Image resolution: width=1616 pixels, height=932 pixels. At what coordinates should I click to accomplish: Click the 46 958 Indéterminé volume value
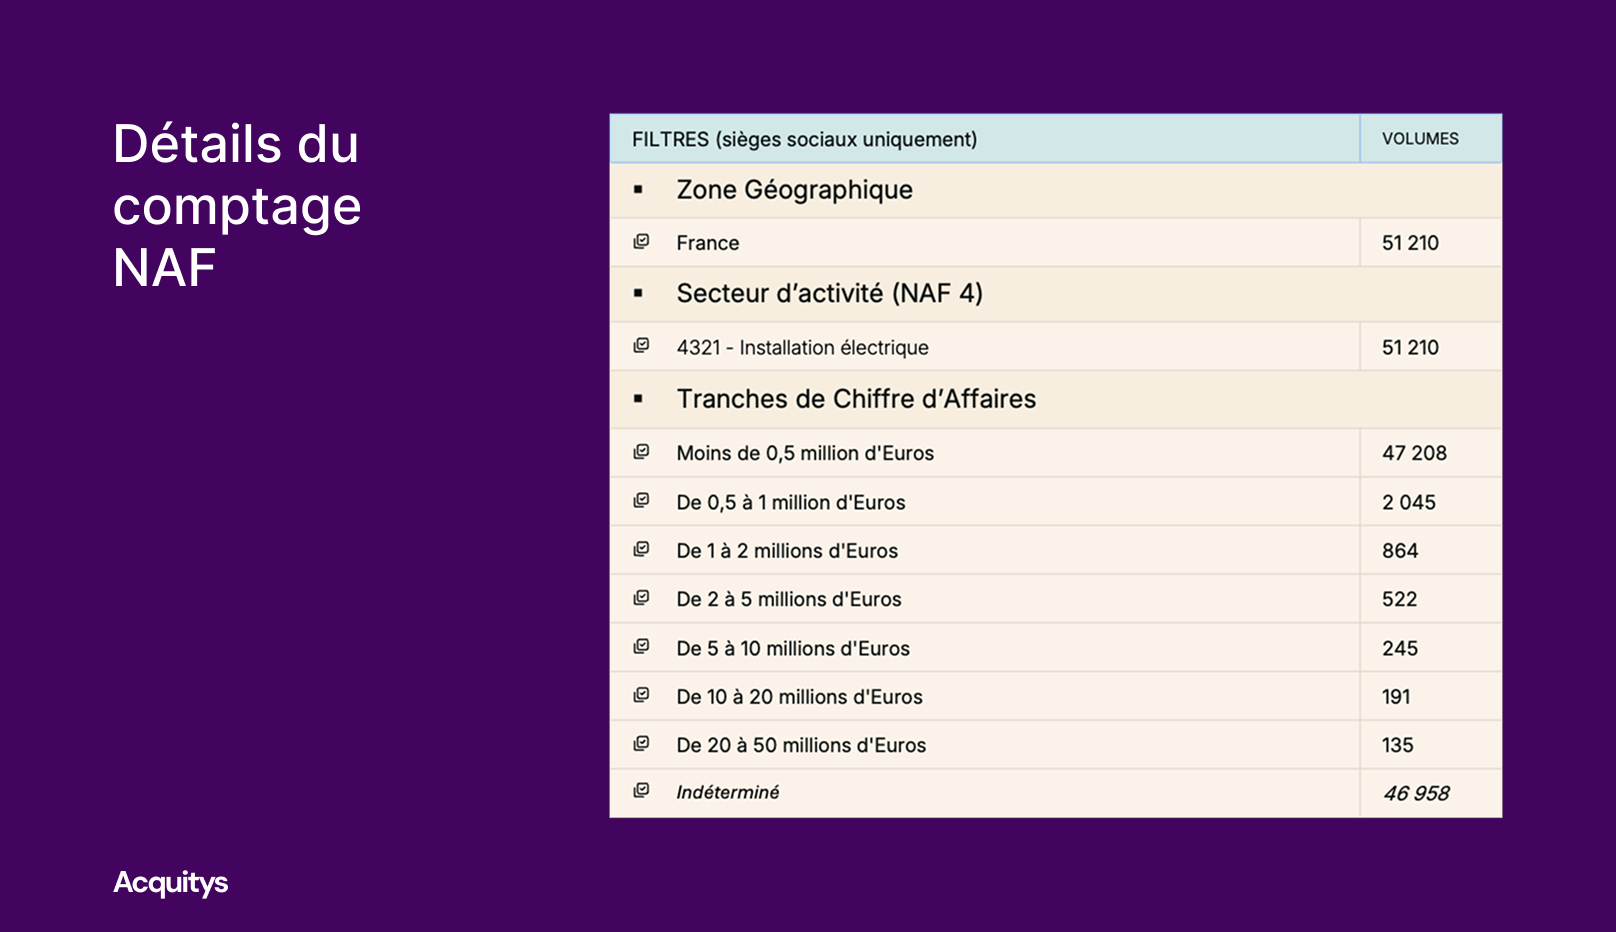point(1416,793)
